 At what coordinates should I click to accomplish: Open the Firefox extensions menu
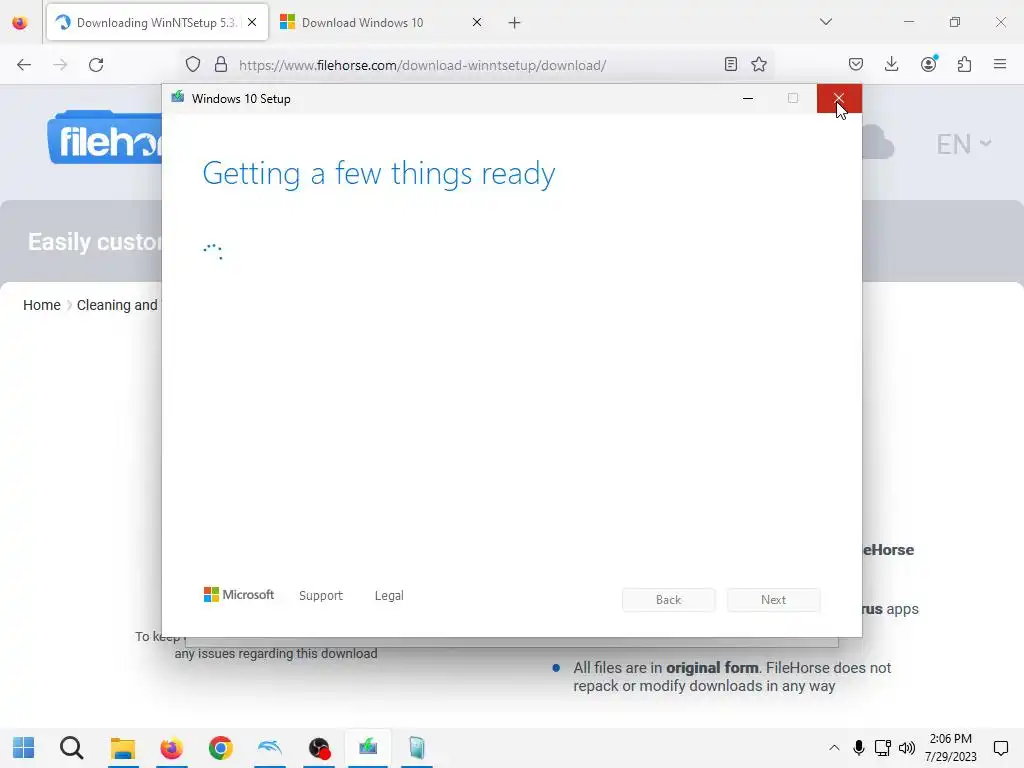click(x=965, y=64)
